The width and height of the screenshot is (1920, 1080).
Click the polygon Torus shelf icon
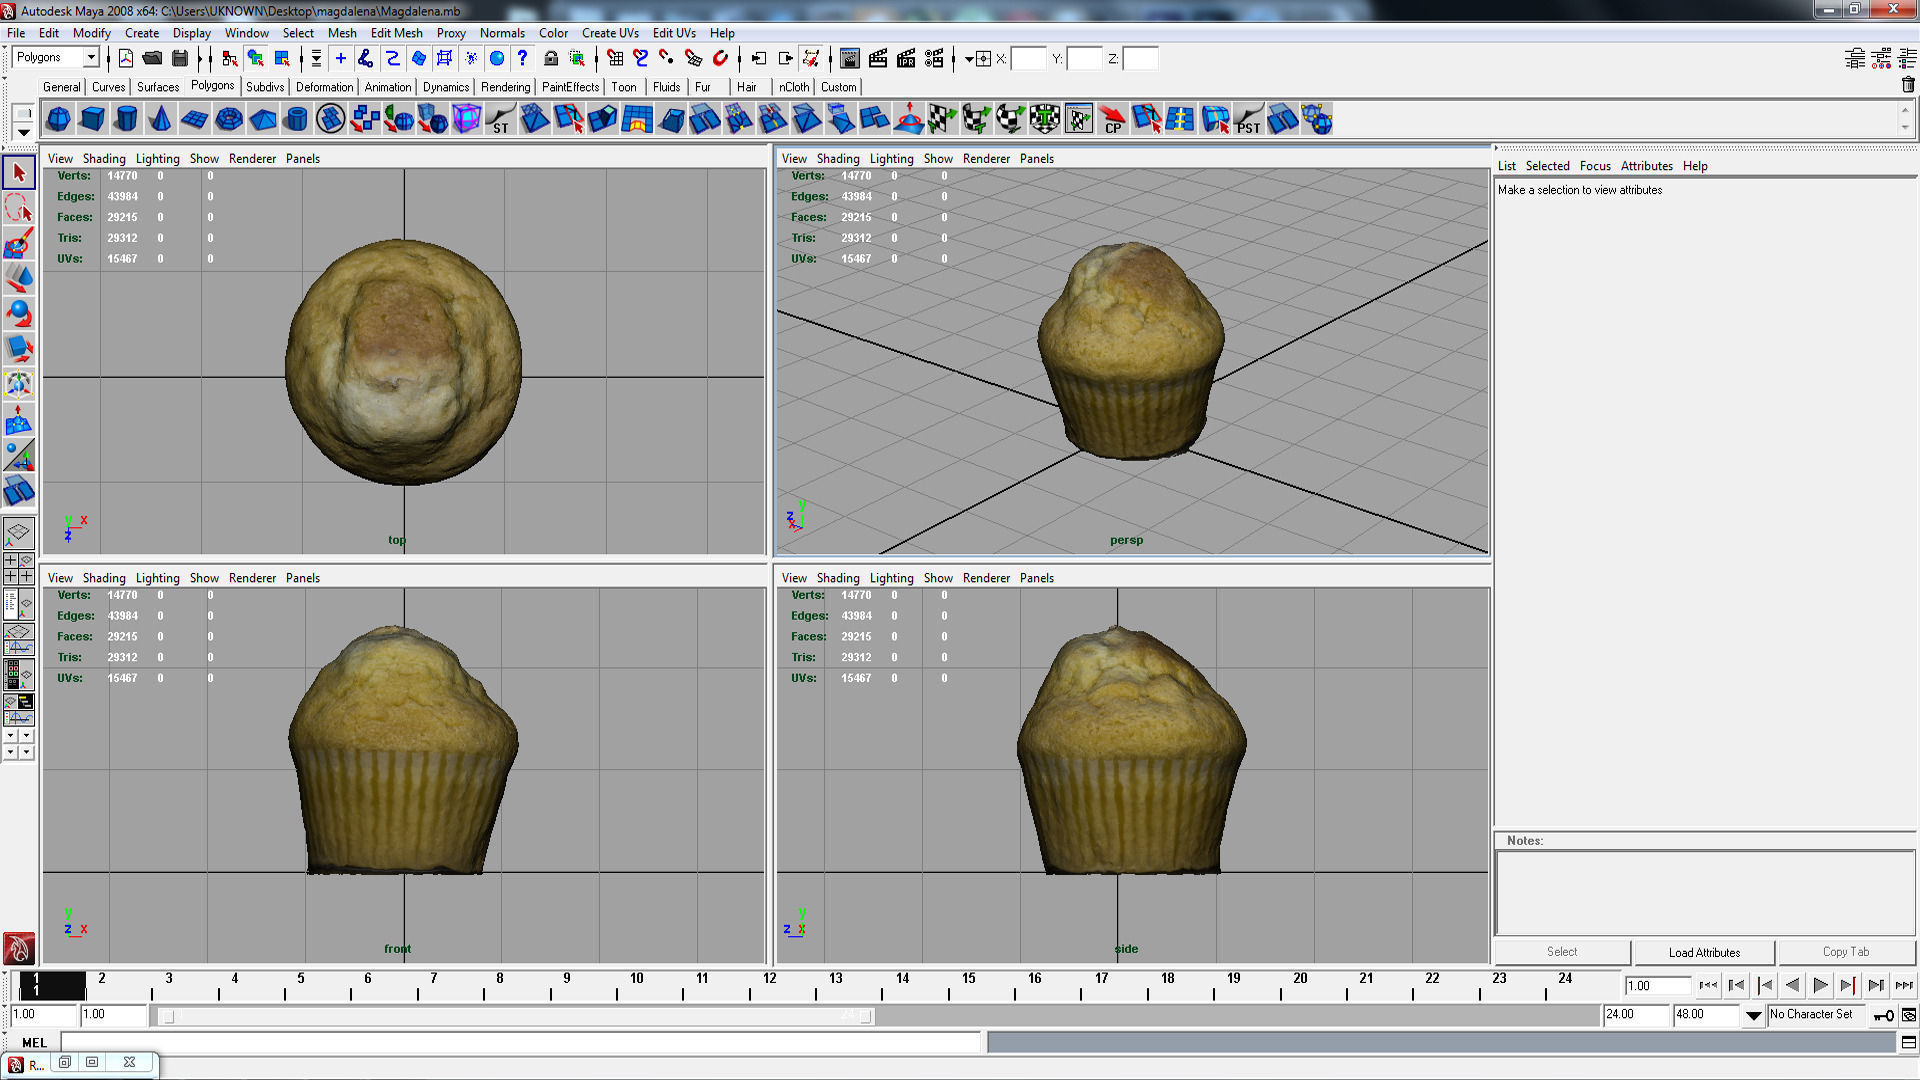click(229, 120)
